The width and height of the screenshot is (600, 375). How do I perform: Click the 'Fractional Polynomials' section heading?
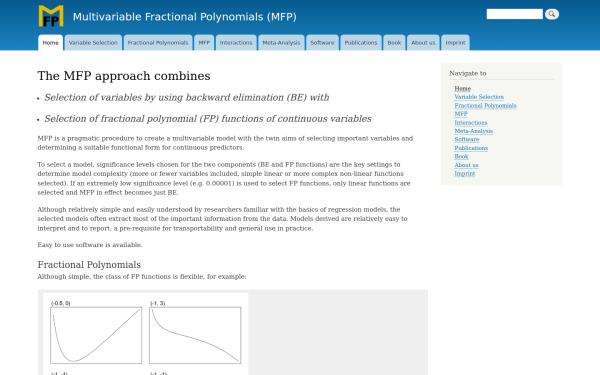[89, 265]
